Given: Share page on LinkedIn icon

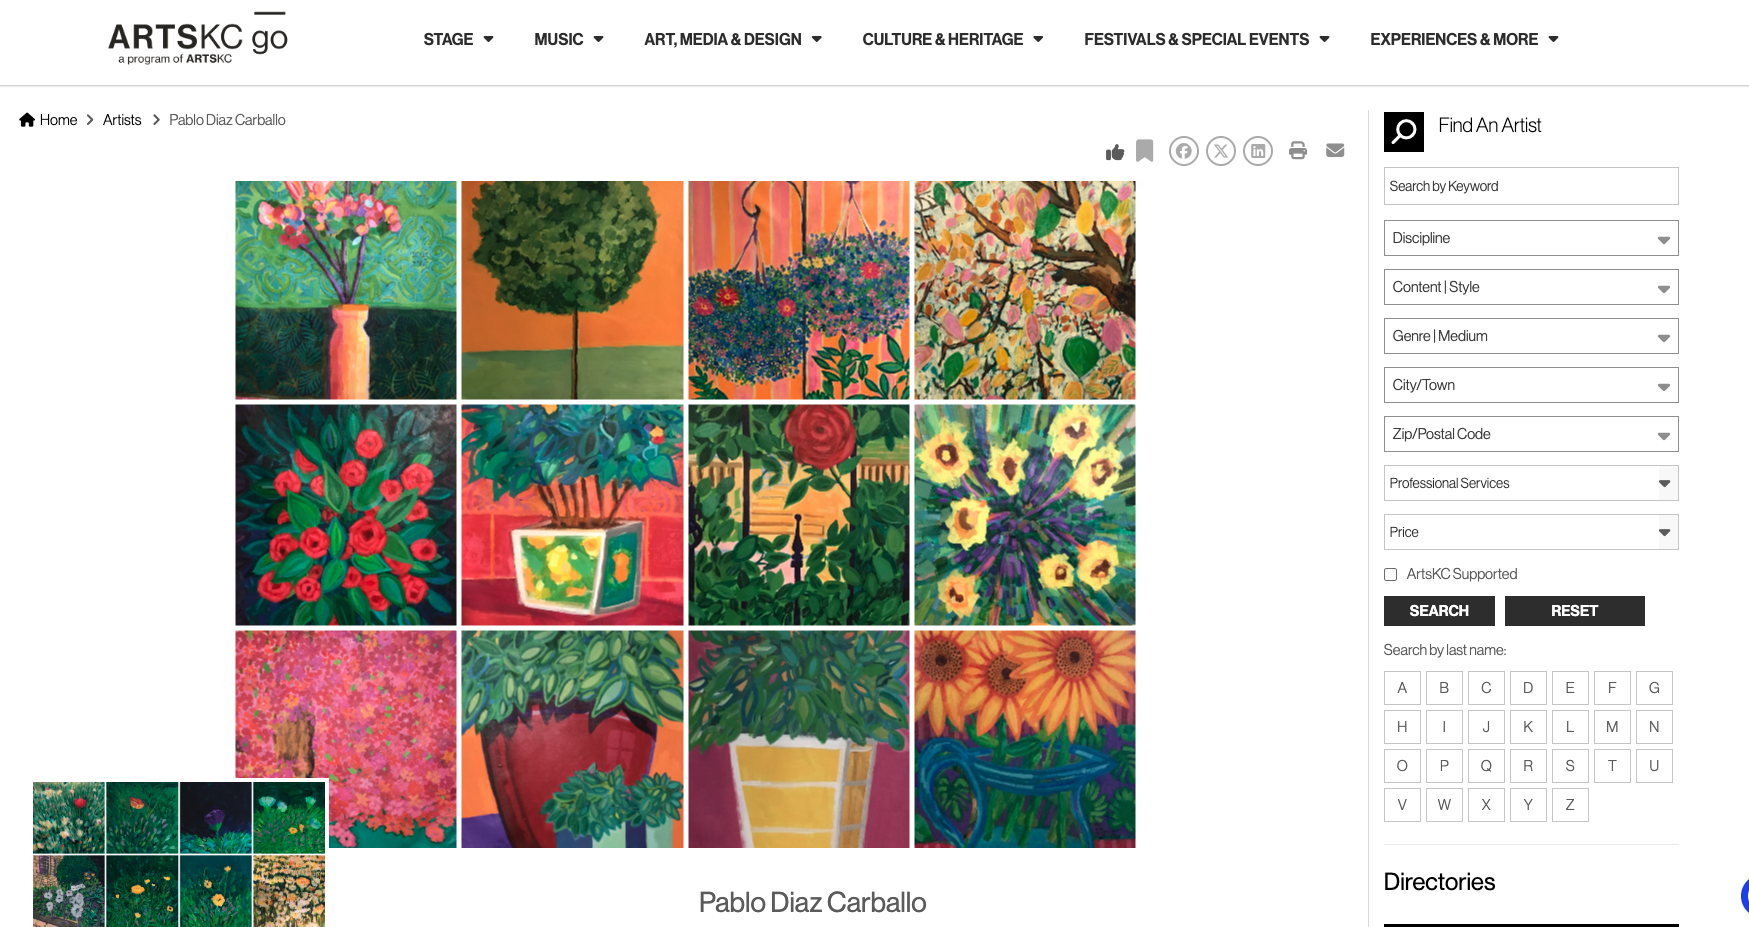Looking at the screenshot, I should [1258, 151].
